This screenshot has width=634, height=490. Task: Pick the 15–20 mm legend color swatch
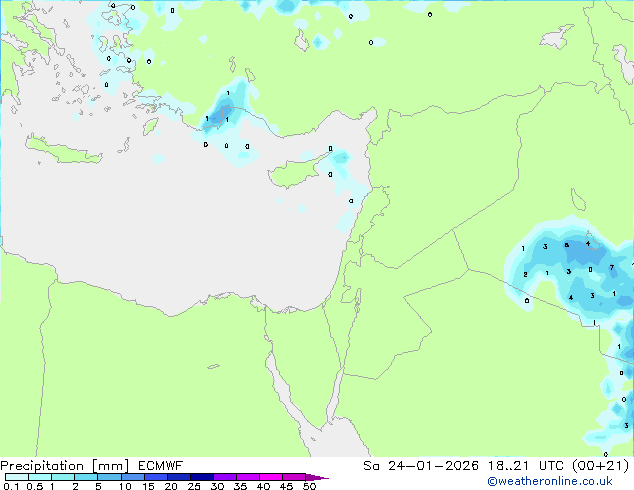155,477
